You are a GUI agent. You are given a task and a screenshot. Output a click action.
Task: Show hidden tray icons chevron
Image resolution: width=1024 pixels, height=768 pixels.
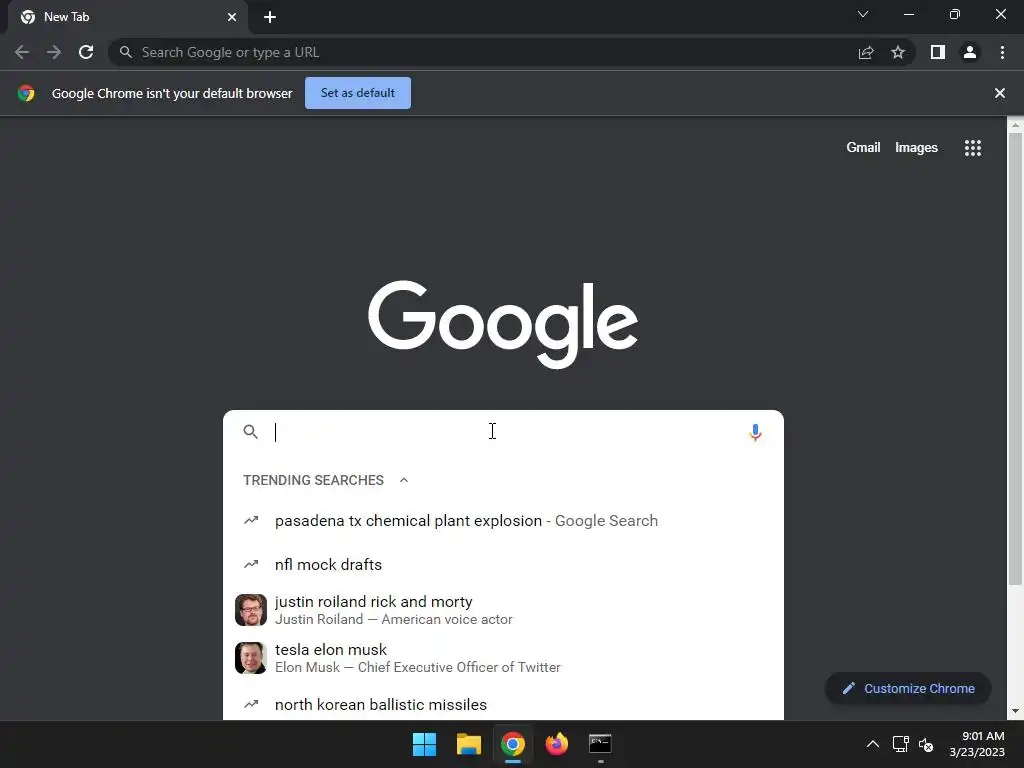tap(872, 744)
